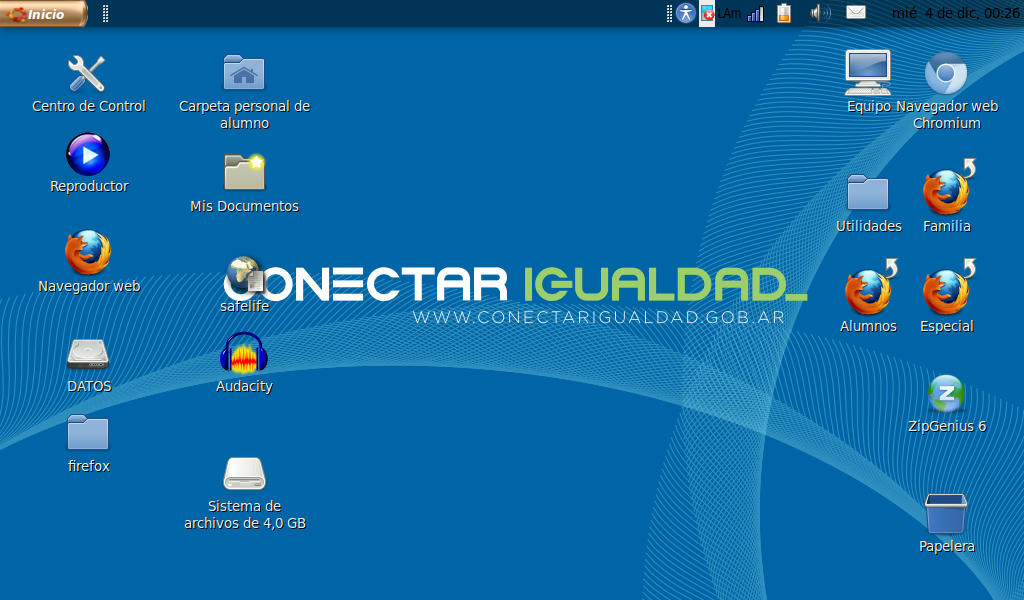Open the Papelera trash bin

point(946,514)
